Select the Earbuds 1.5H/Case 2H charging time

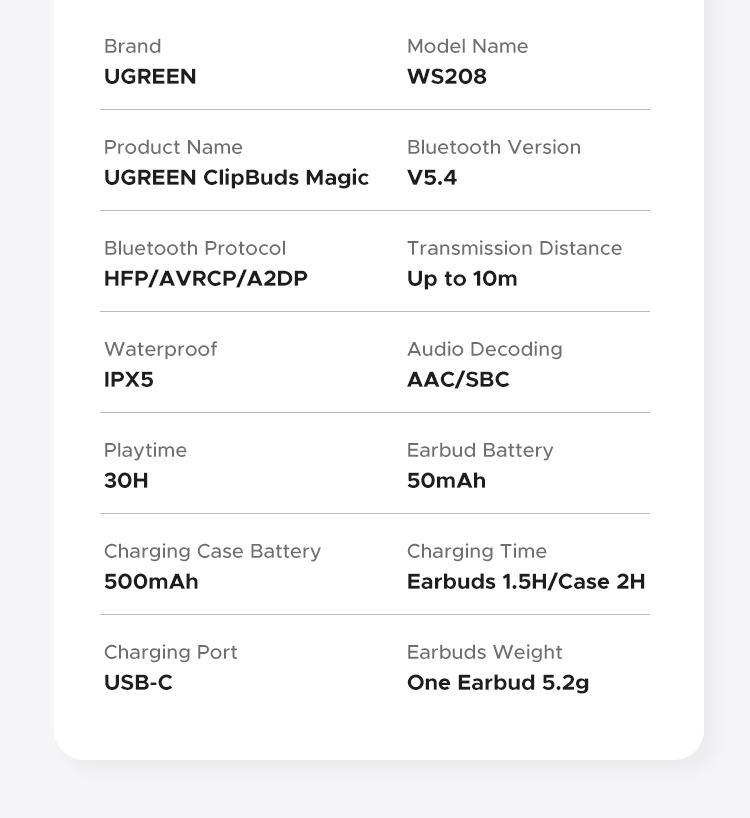[525, 582]
